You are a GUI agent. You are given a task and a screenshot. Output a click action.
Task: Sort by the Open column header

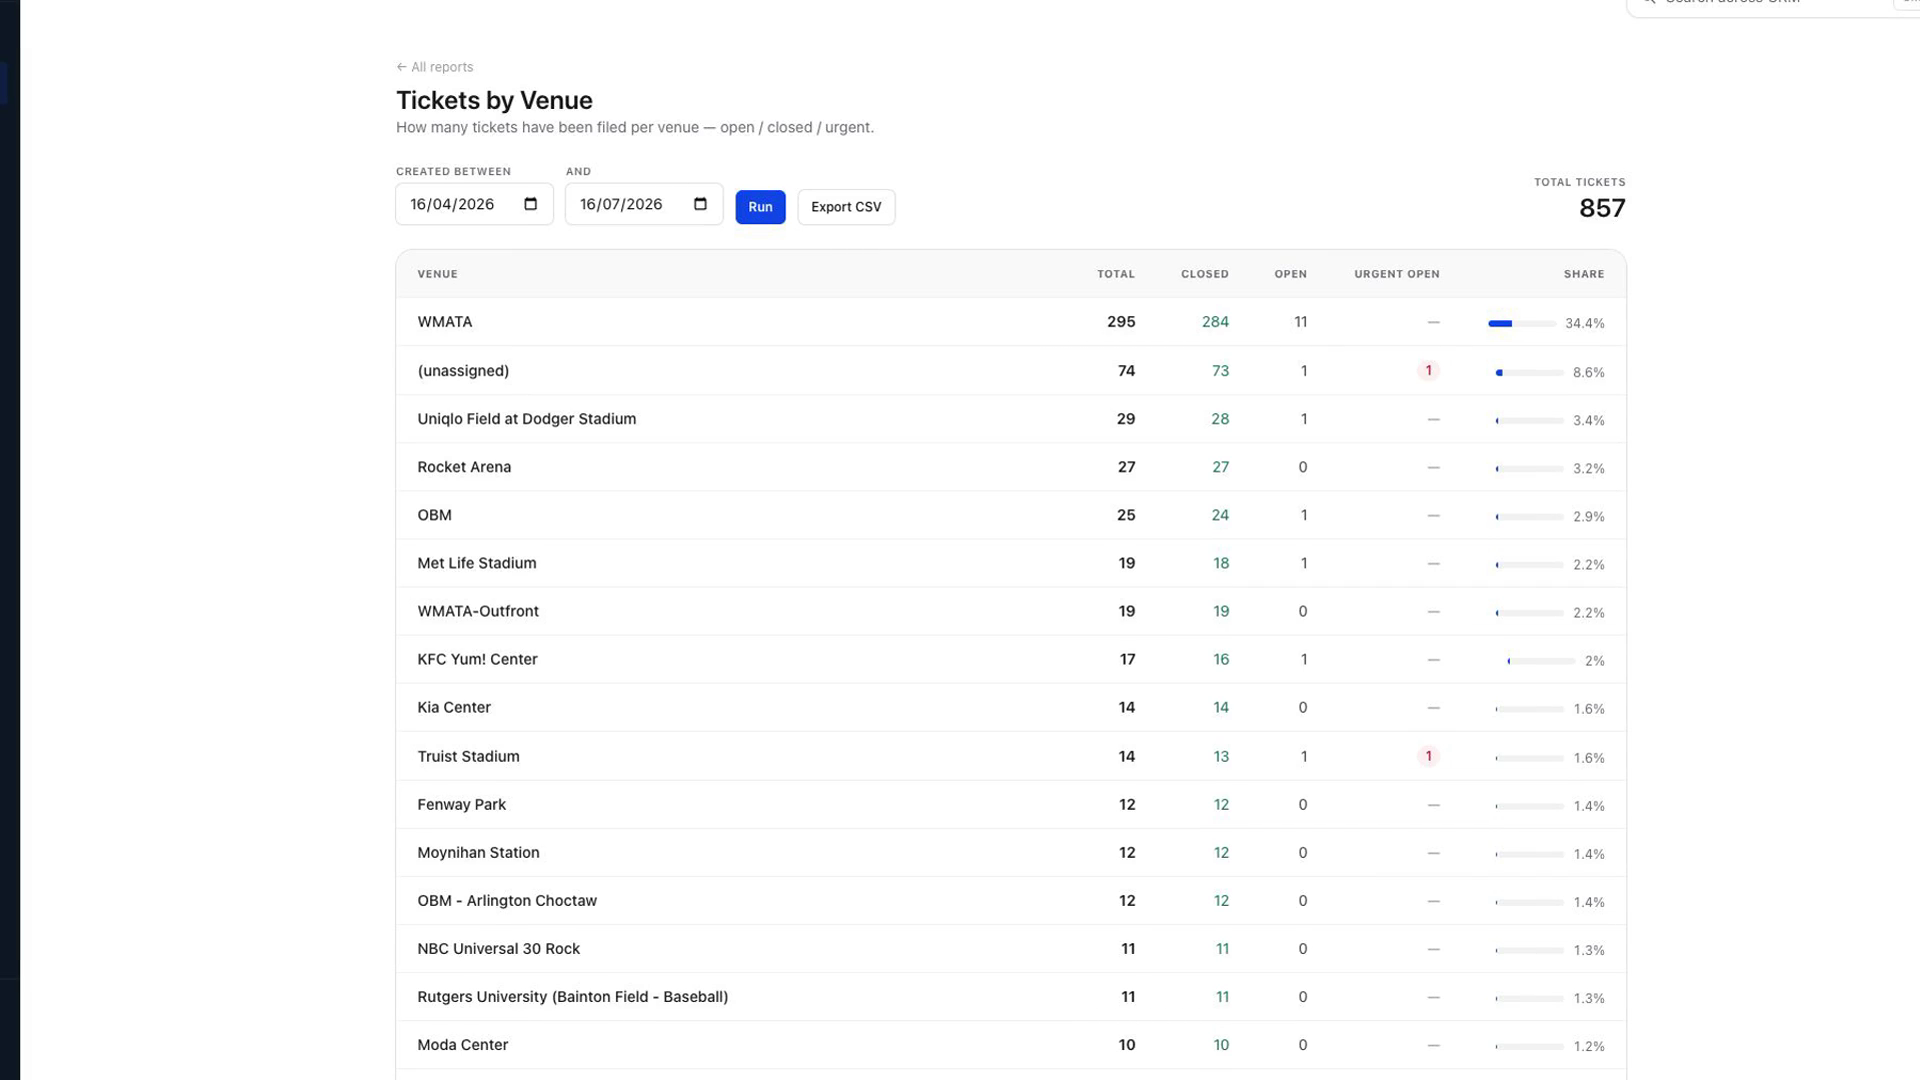pyautogui.click(x=1291, y=274)
